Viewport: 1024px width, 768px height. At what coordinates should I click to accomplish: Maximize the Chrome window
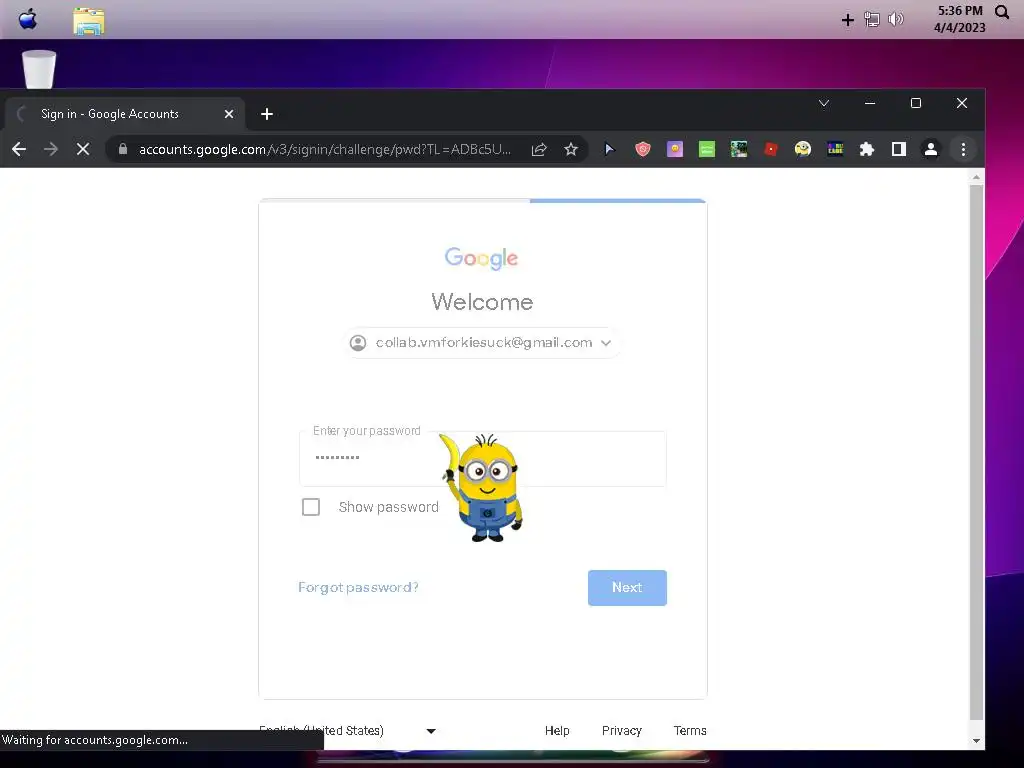(x=916, y=103)
